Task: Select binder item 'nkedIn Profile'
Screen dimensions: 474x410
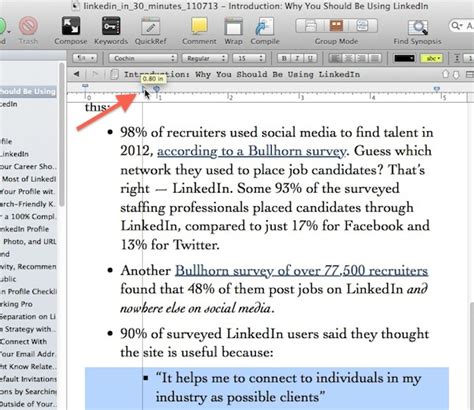Action: pos(24,229)
